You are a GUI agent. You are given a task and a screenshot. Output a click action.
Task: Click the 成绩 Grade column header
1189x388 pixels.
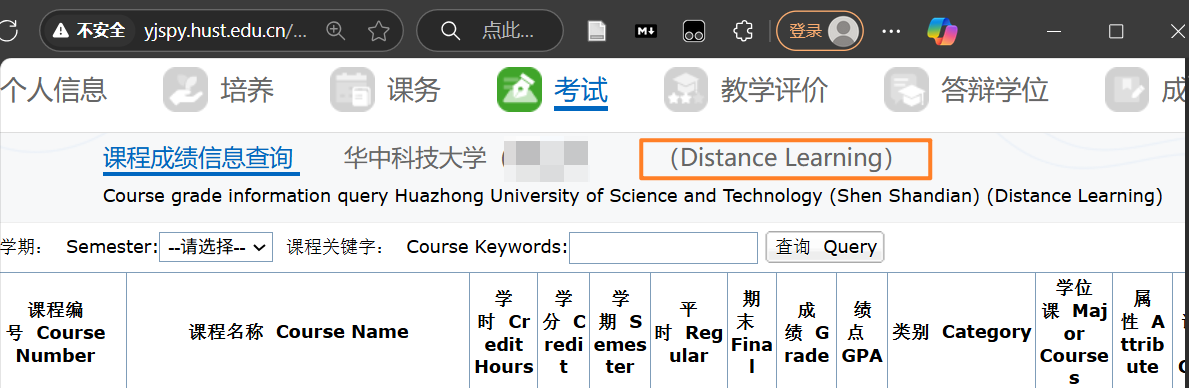[807, 333]
